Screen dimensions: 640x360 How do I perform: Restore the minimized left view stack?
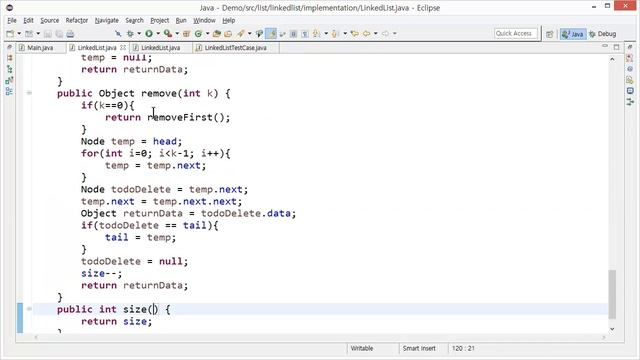coord(9,47)
